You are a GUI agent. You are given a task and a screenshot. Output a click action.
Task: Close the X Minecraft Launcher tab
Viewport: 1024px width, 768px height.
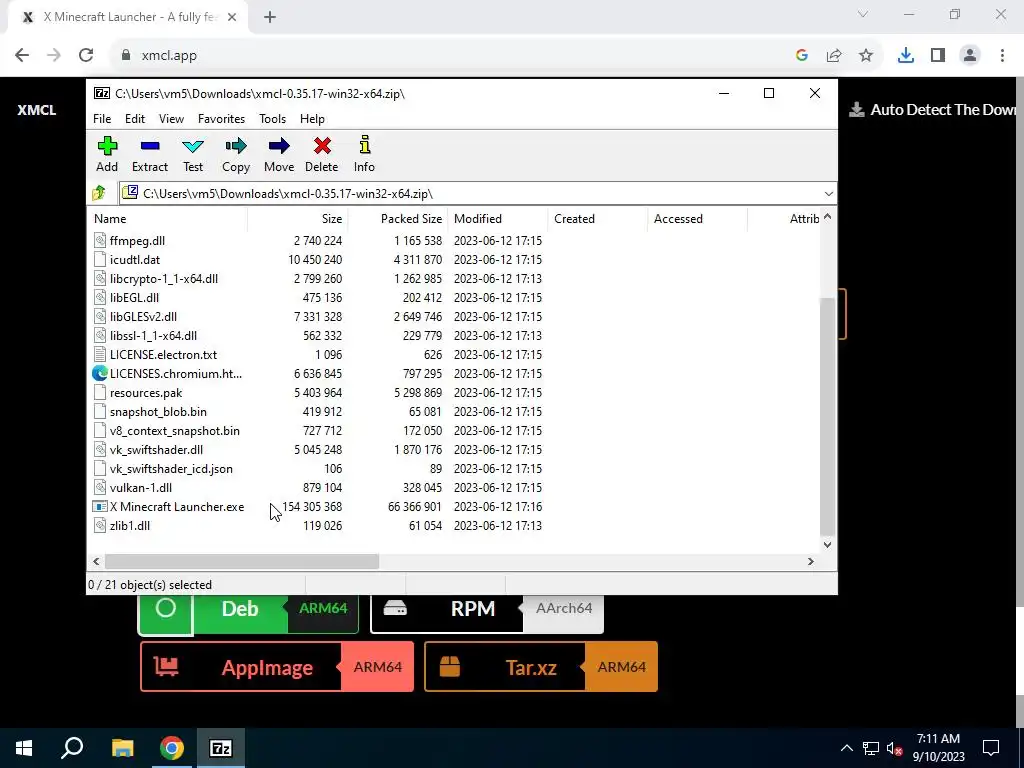click(x=232, y=17)
